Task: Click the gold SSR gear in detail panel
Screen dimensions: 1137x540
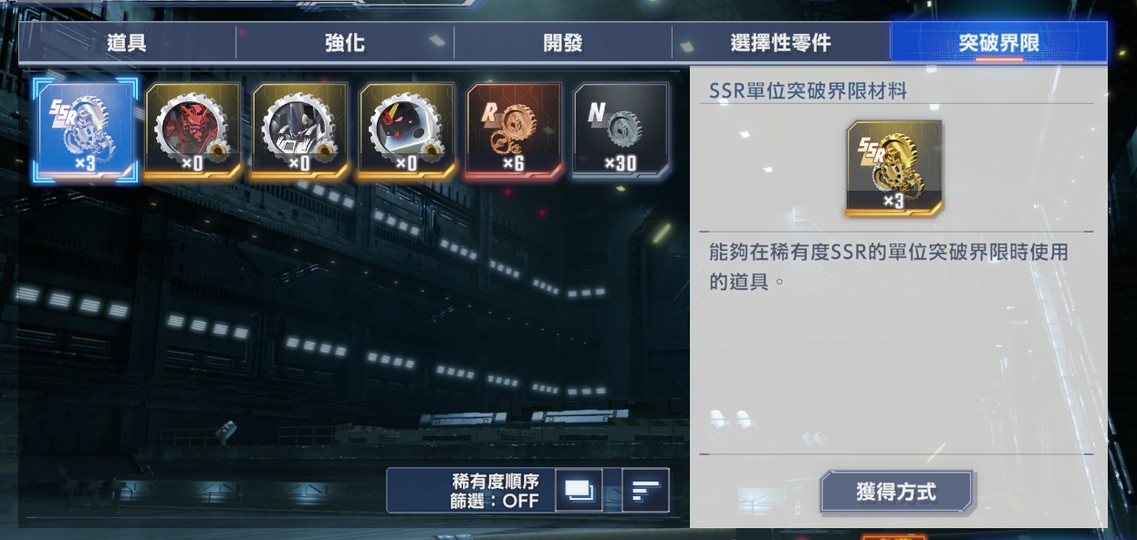Action: tap(894, 168)
